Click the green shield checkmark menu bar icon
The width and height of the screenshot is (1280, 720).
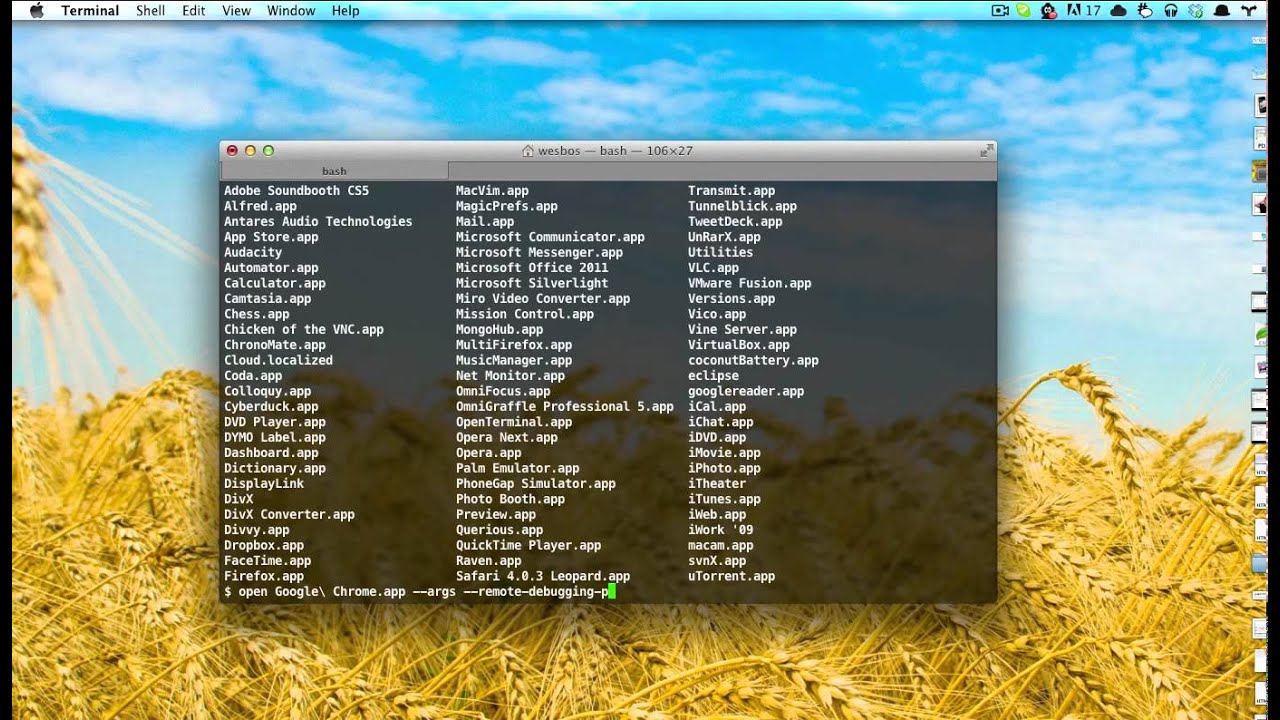pyautogui.click(x=1023, y=10)
